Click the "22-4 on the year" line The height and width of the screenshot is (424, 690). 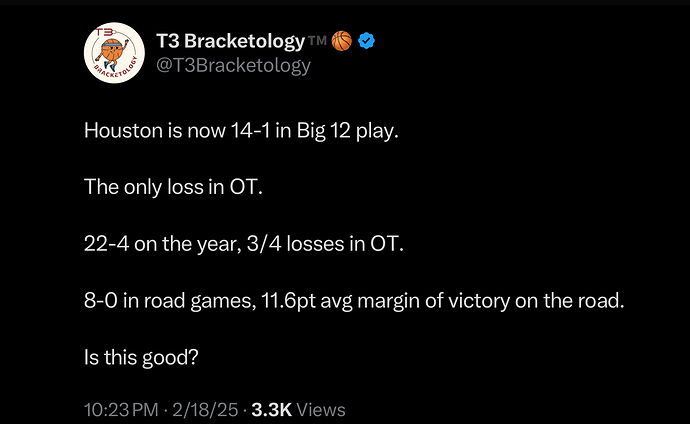(x=244, y=244)
